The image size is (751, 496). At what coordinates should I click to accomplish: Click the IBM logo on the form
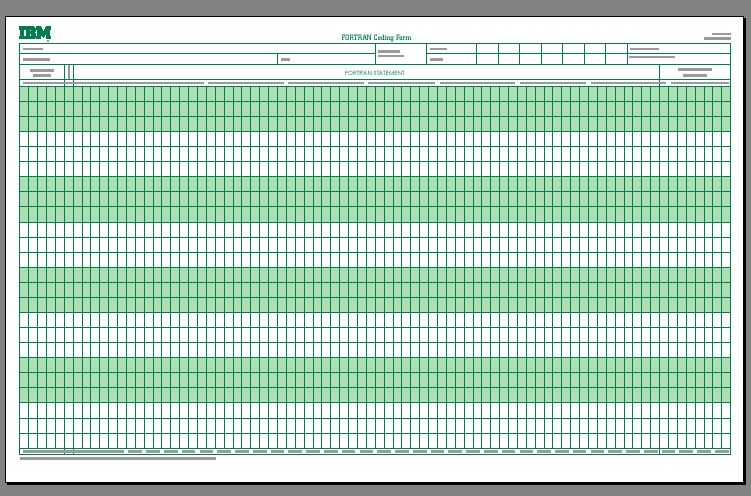(35, 33)
